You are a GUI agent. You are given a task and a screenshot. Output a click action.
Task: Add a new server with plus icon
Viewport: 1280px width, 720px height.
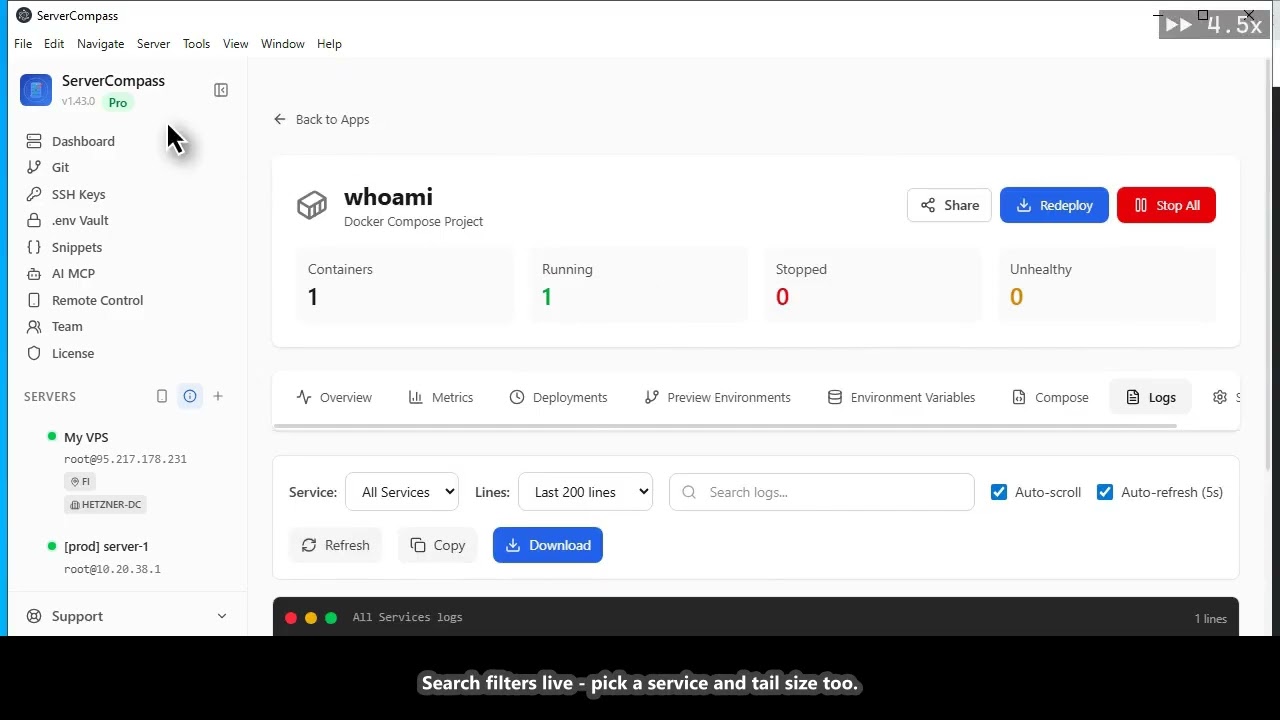218,396
